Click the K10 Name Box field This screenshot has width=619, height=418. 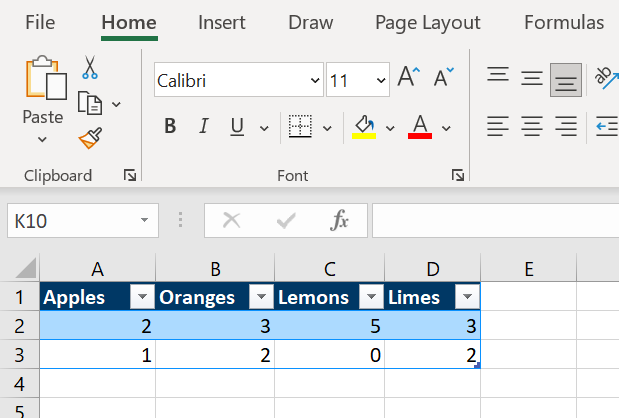(83, 221)
